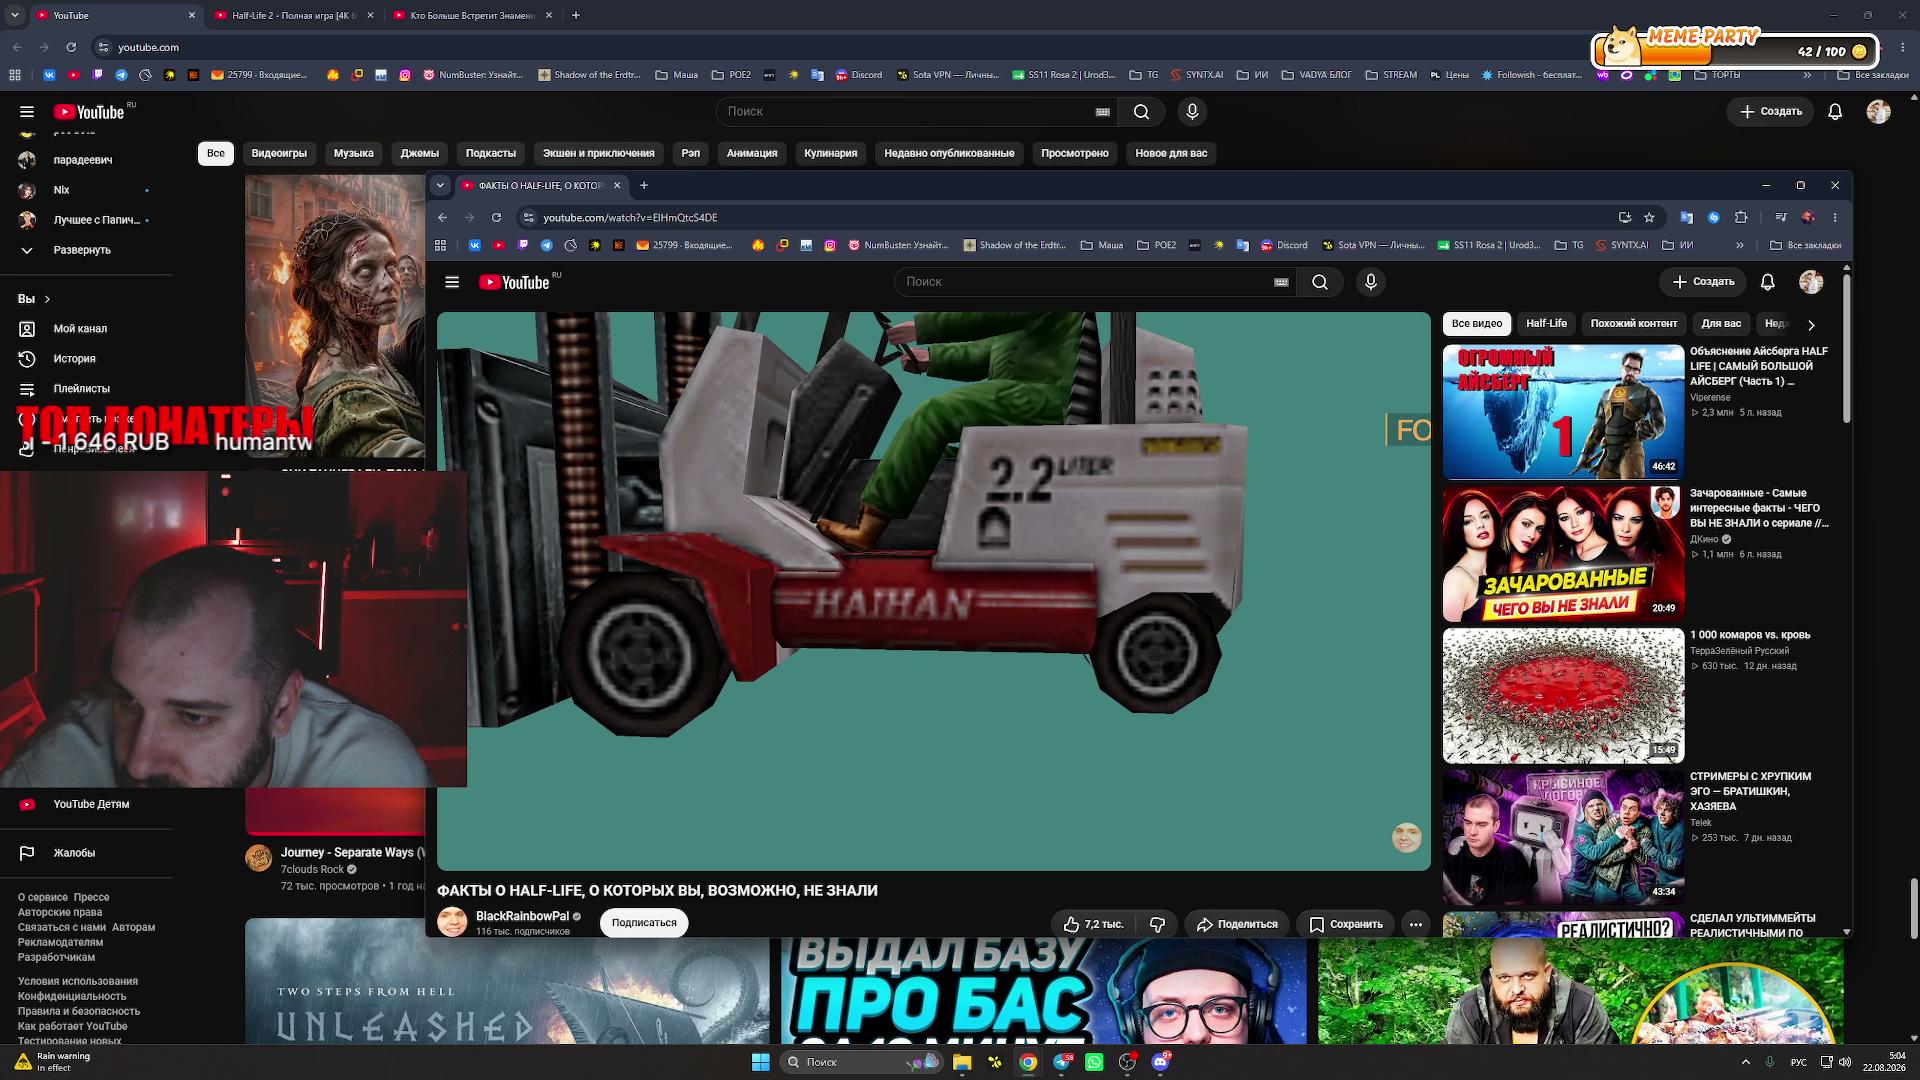Show more chips with the right chevron

pos(1811,324)
